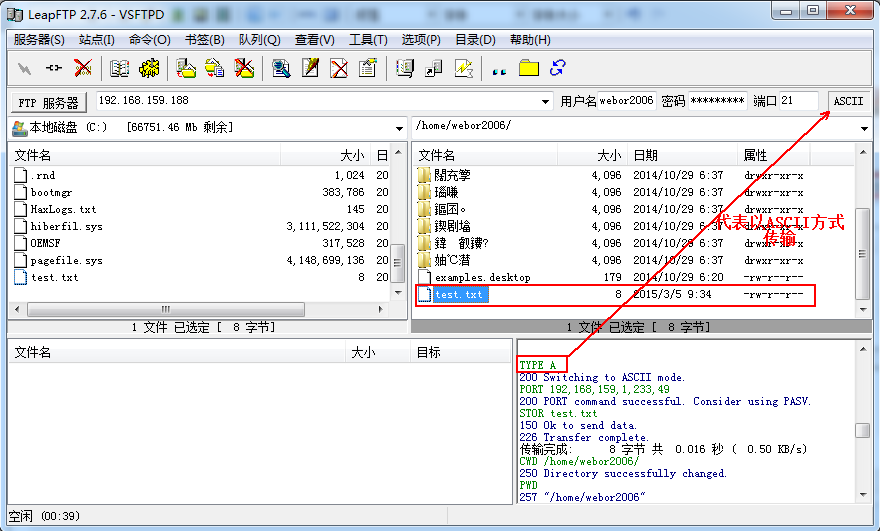Click log line STOR test.txt
880x531 pixels.
(x=558, y=413)
